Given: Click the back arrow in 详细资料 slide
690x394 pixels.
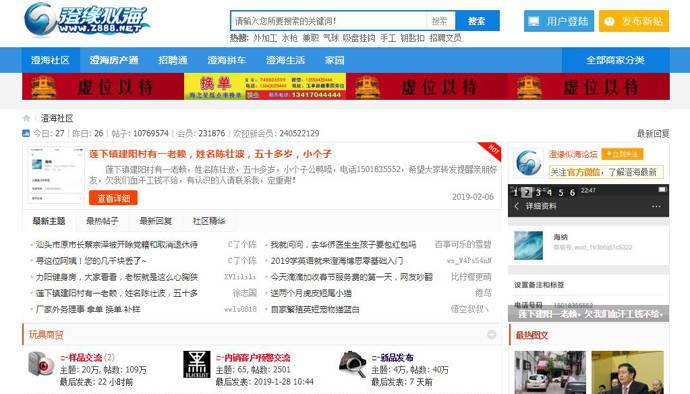Looking at the screenshot, I should click(x=517, y=206).
